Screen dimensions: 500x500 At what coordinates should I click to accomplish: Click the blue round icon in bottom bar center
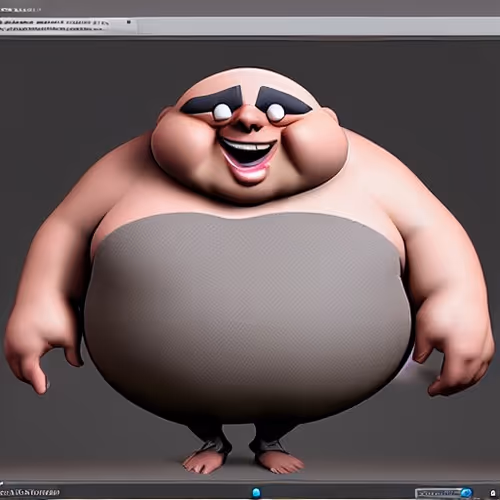coord(256,492)
